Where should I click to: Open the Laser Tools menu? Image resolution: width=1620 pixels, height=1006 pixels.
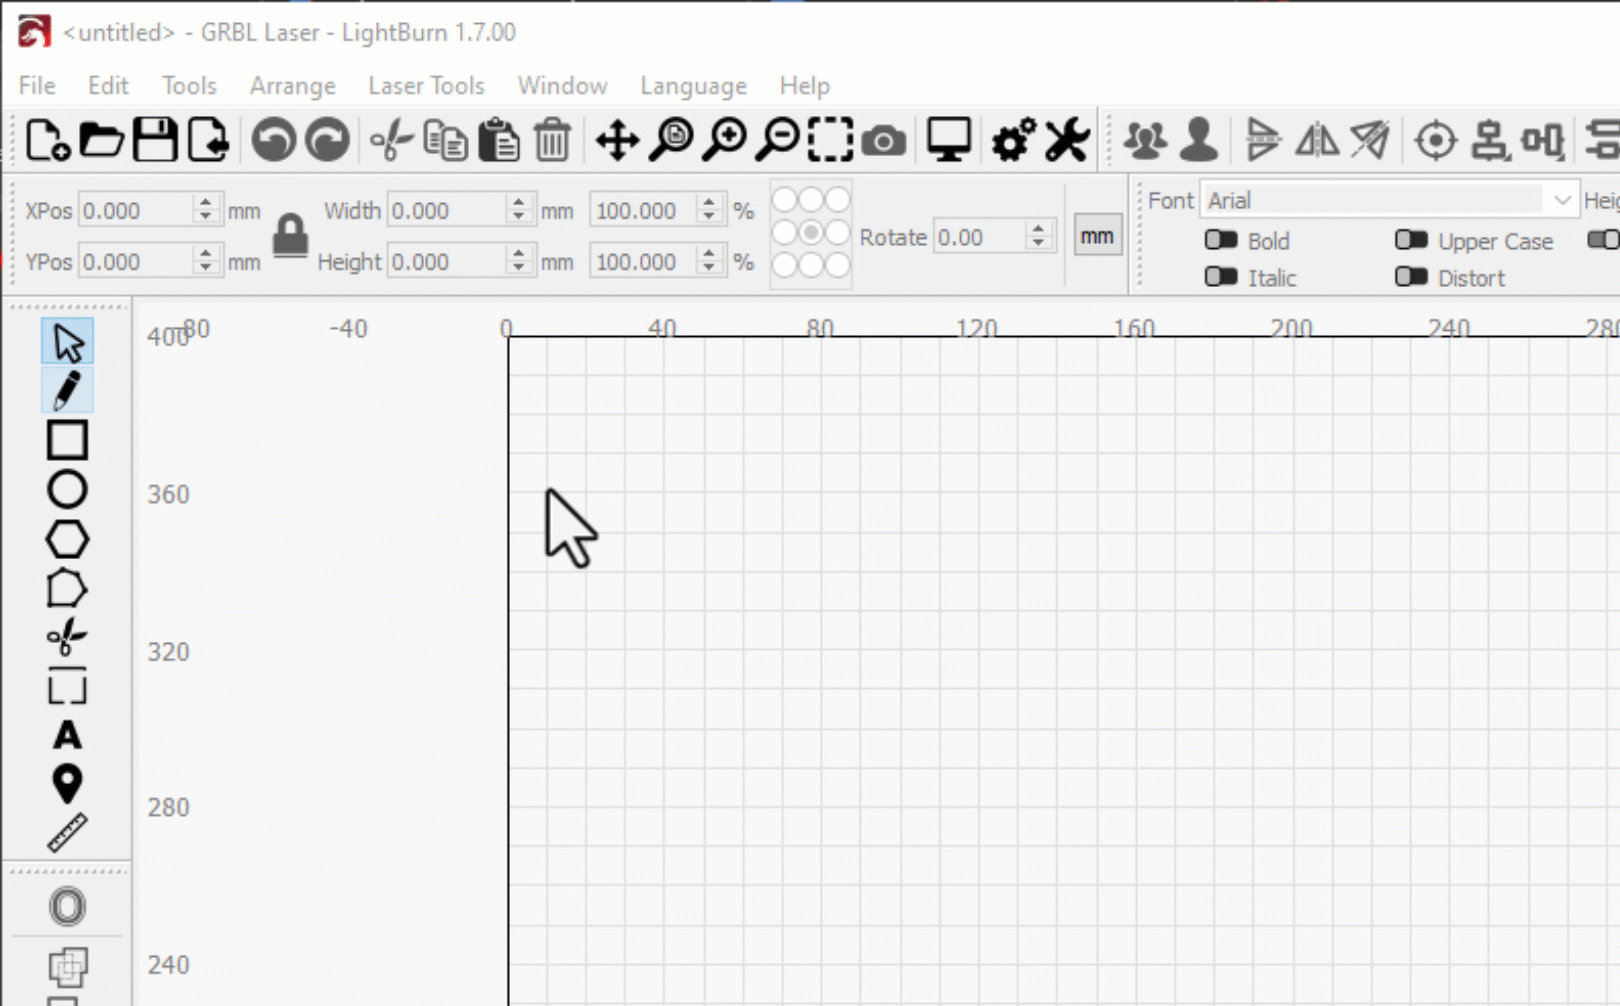427,86
